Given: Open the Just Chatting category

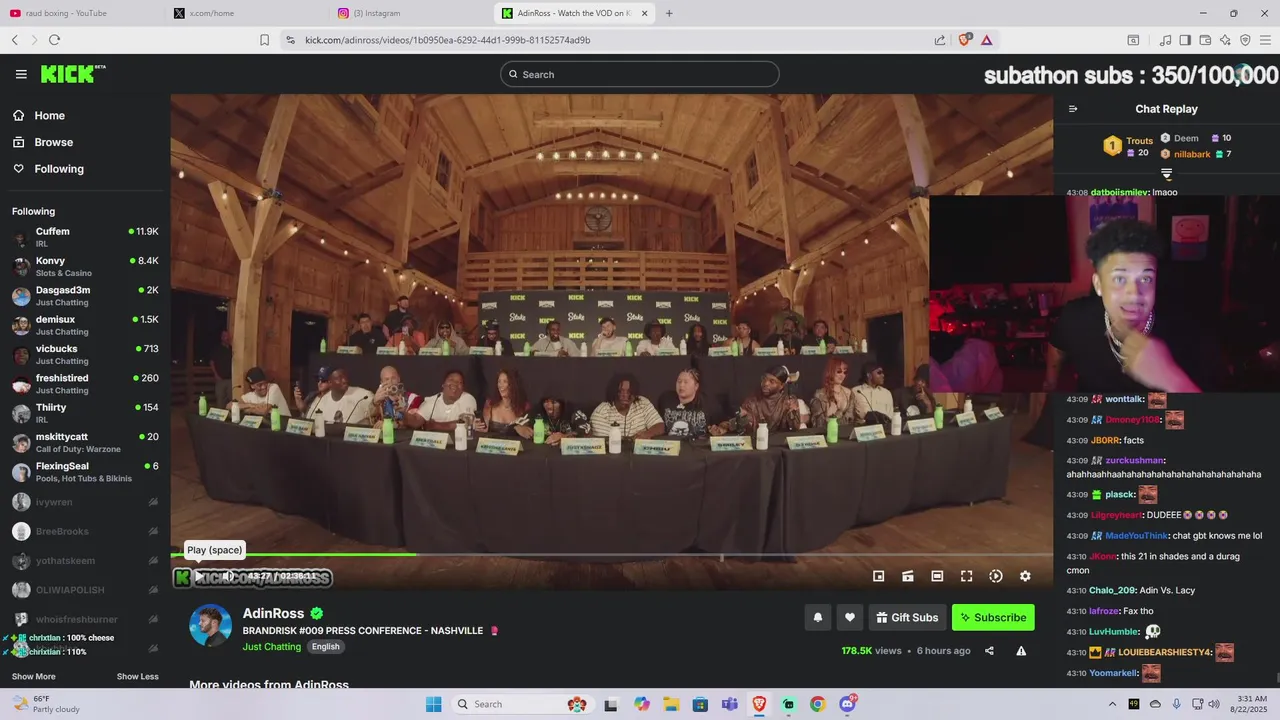Looking at the screenshot, I should (x=272, y=647).
